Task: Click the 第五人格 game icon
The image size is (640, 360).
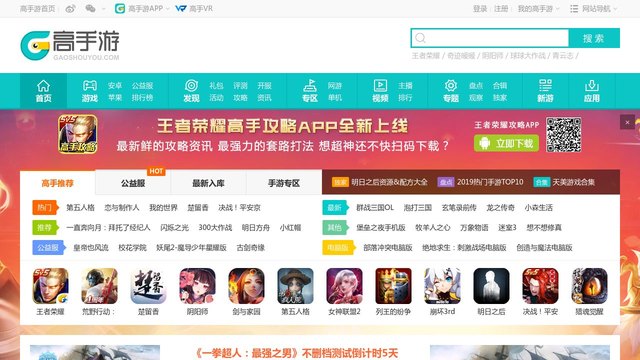Action: 296,286
